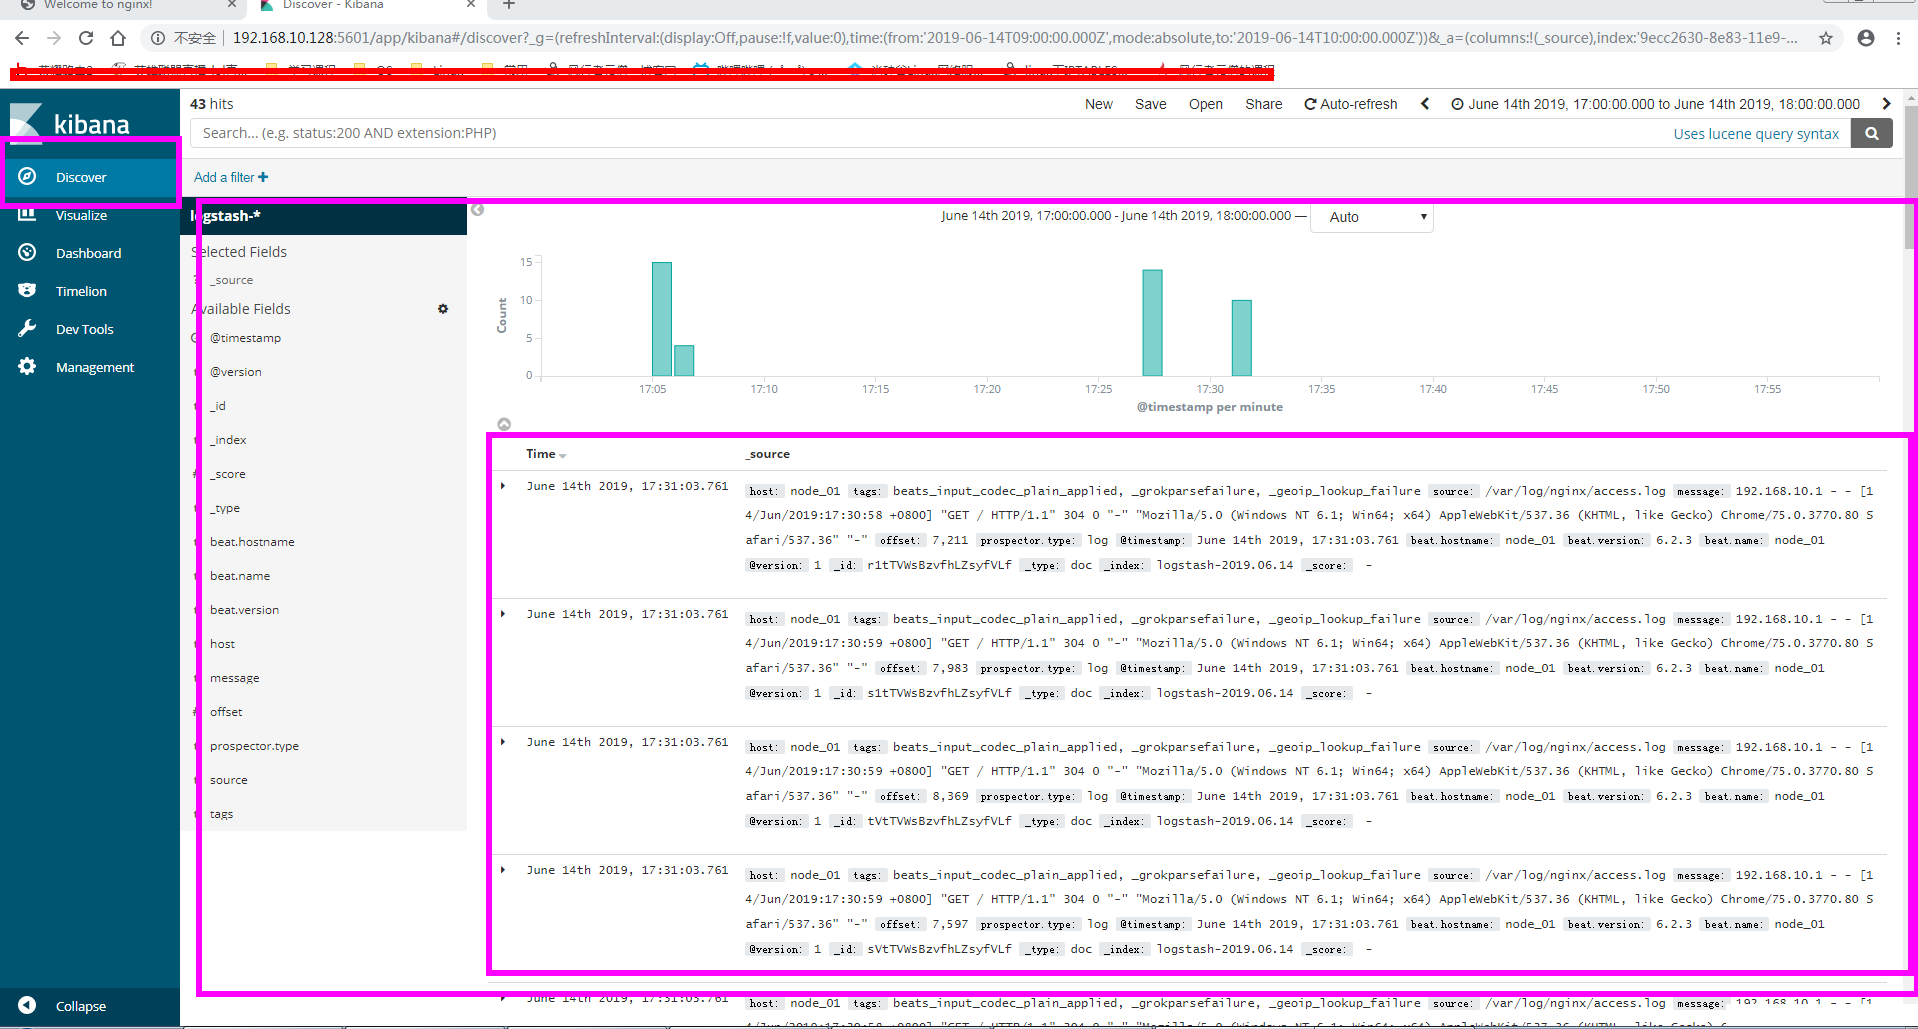Run search with magnifier button
Image resolution: width=1918 pixels, height=1029 pixels.
click(1871, 133)
